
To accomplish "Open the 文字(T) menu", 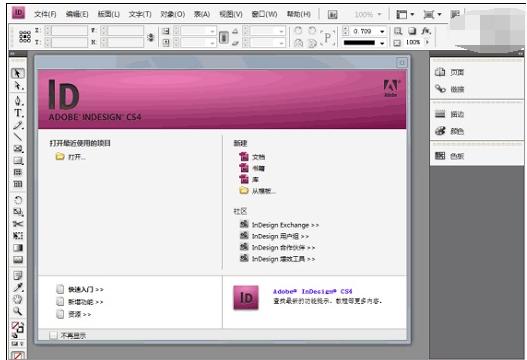I will 140,14.
